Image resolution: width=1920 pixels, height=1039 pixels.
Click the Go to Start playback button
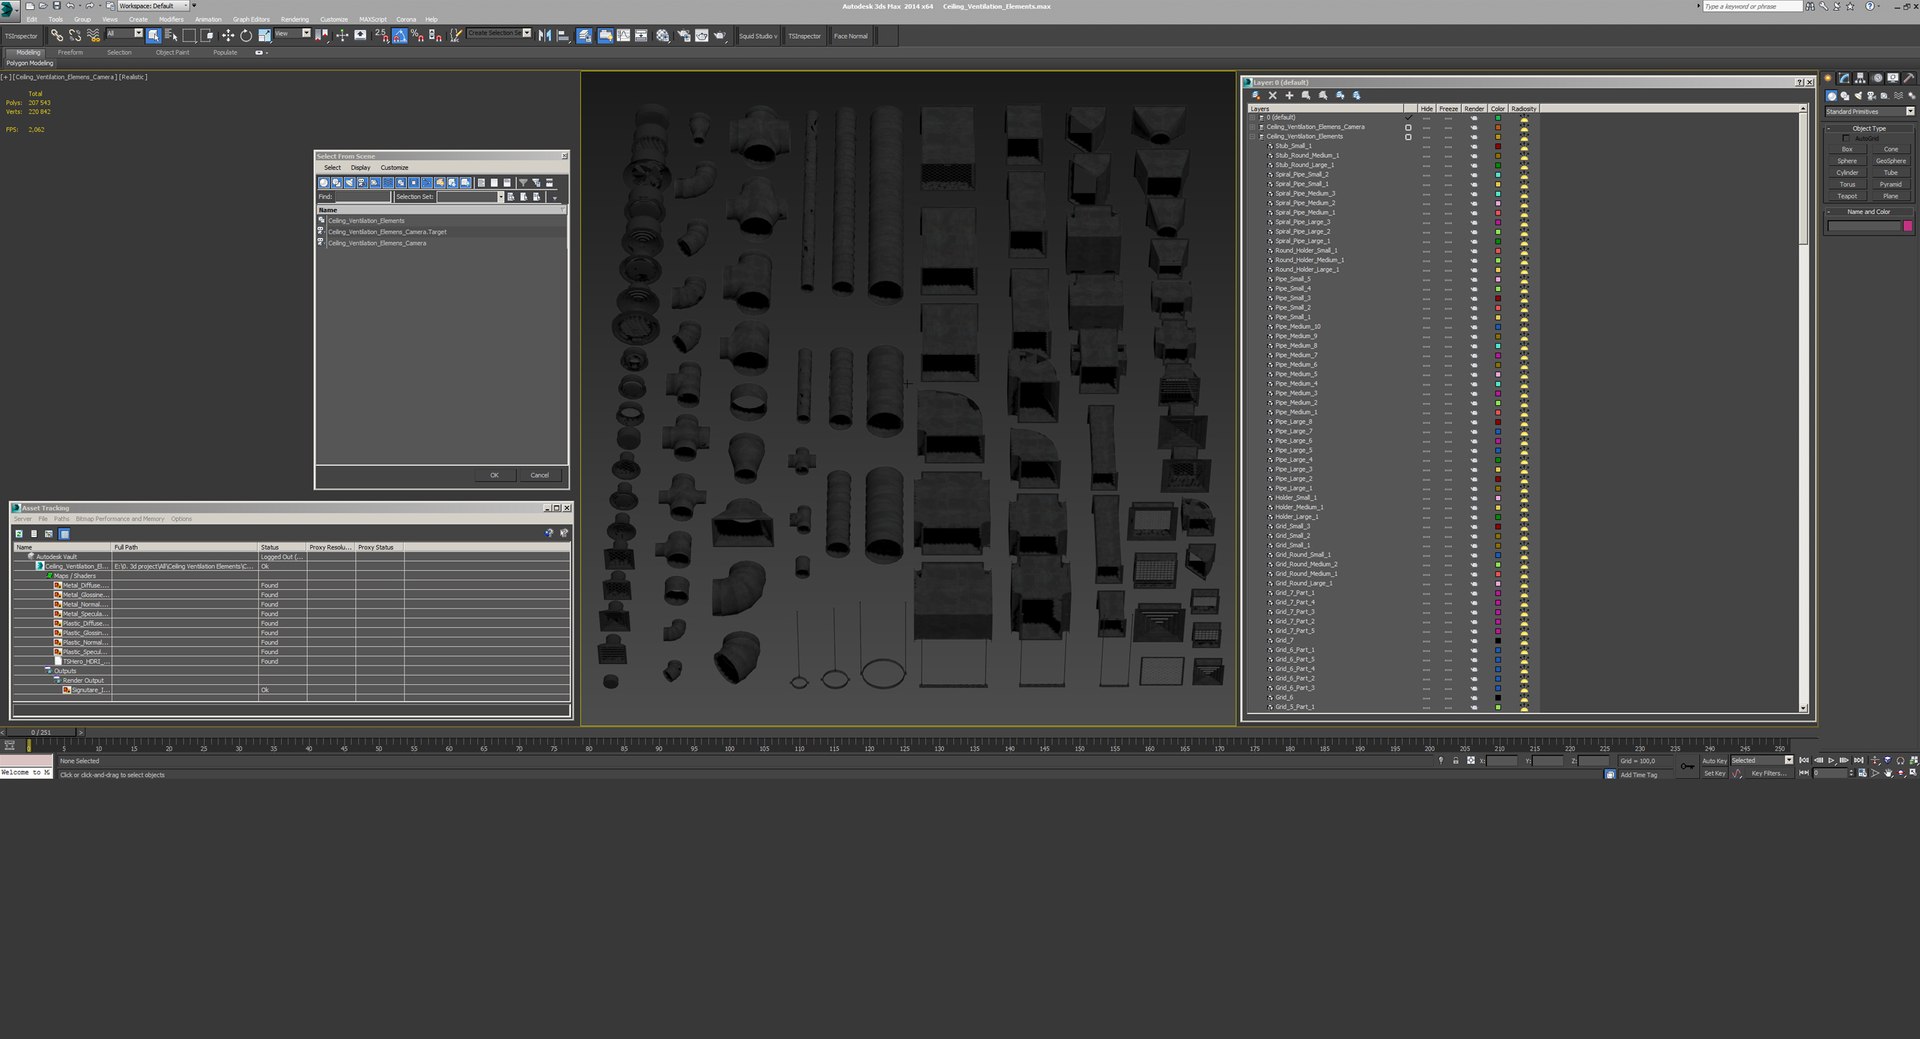(x=1804, y=760)
